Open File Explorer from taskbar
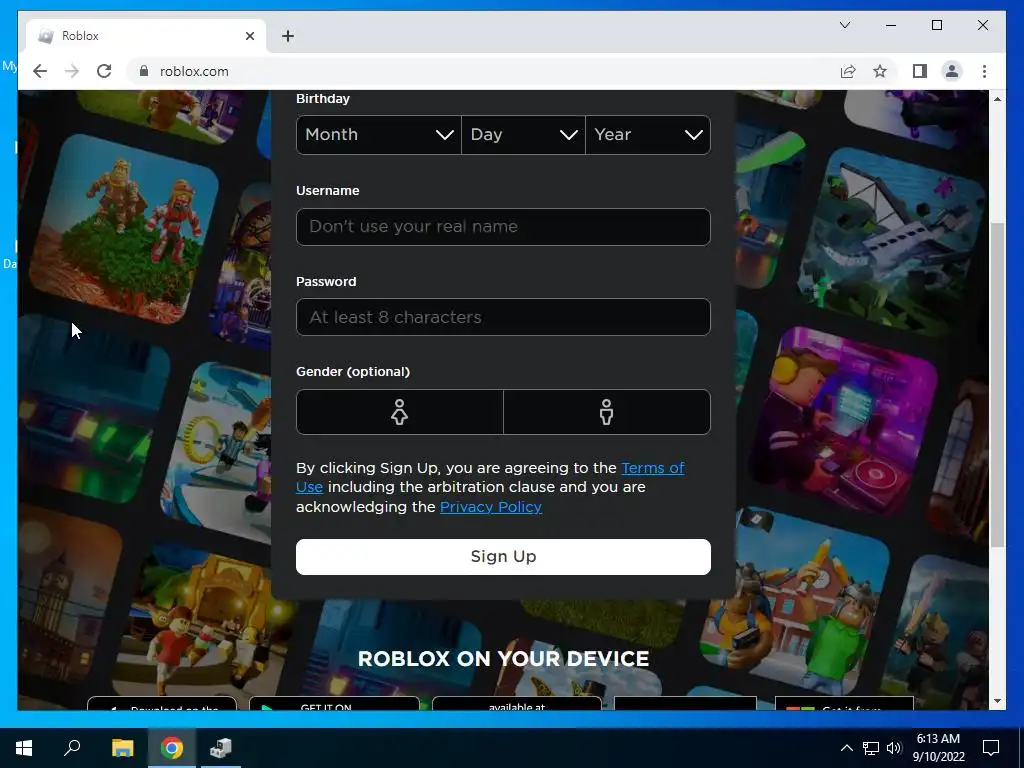1024x768 pixels. point(122,748)
